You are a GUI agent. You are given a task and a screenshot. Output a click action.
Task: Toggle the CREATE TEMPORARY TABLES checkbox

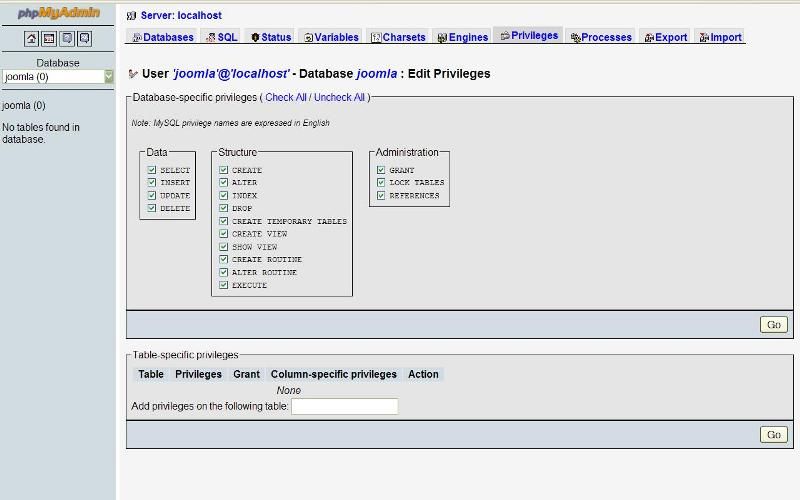pyautogui.click(x=224, y=221)
